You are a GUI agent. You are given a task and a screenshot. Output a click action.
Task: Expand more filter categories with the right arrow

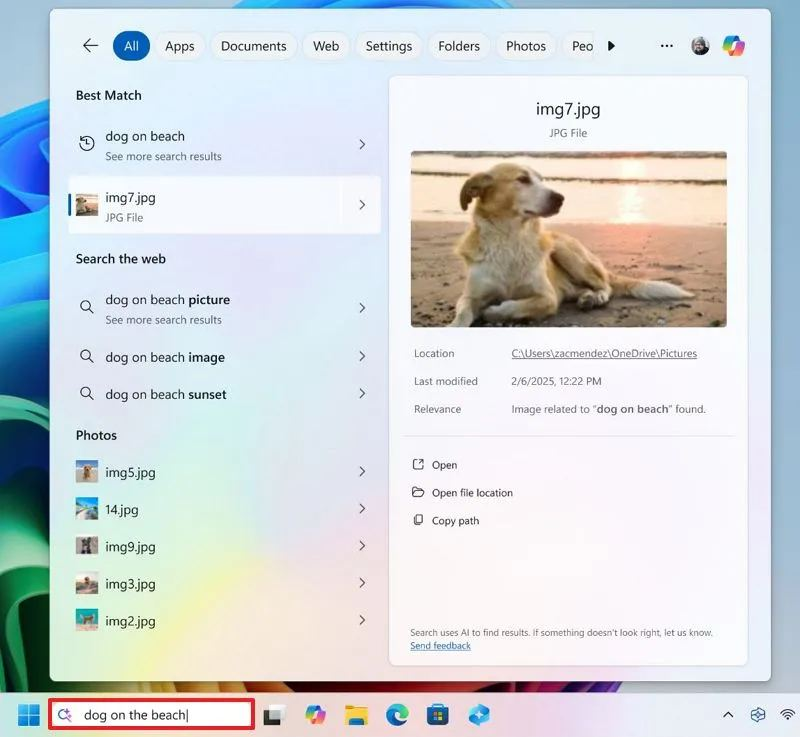click(x=611, y=46)
